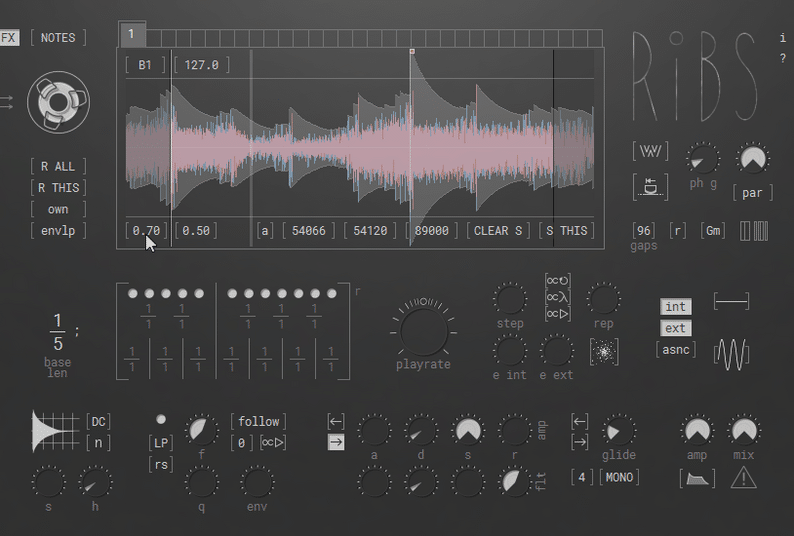
Task: Click the R THIS button
Action: (x=58, y=188)
